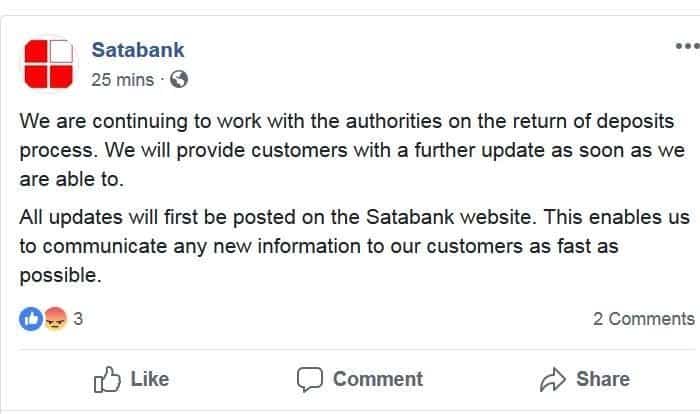The width and height of the screenshot is (700, 414).
Task: Click the blue thumbs-up reaction icon
Action: coord(28,319)
